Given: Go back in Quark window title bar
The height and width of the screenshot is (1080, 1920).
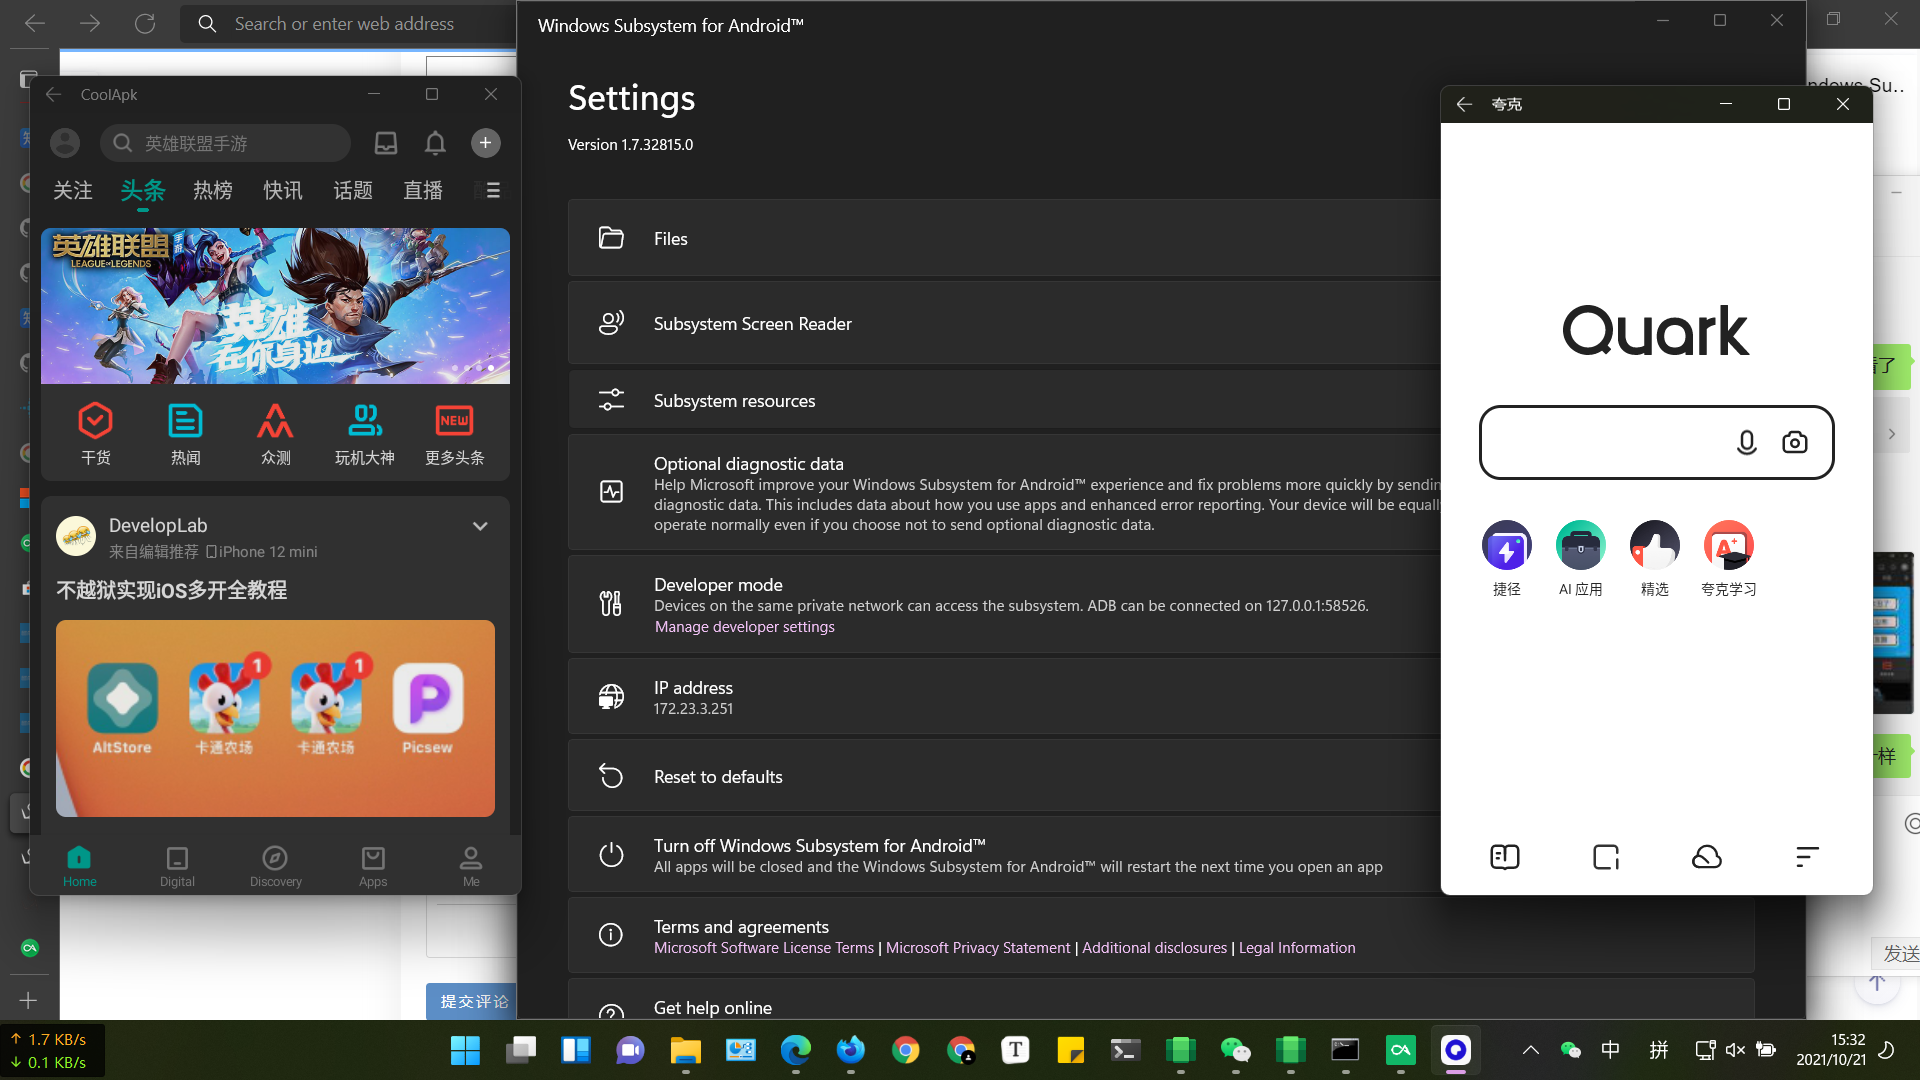Looking at the screenshot, I should (x=1464, y=104).
